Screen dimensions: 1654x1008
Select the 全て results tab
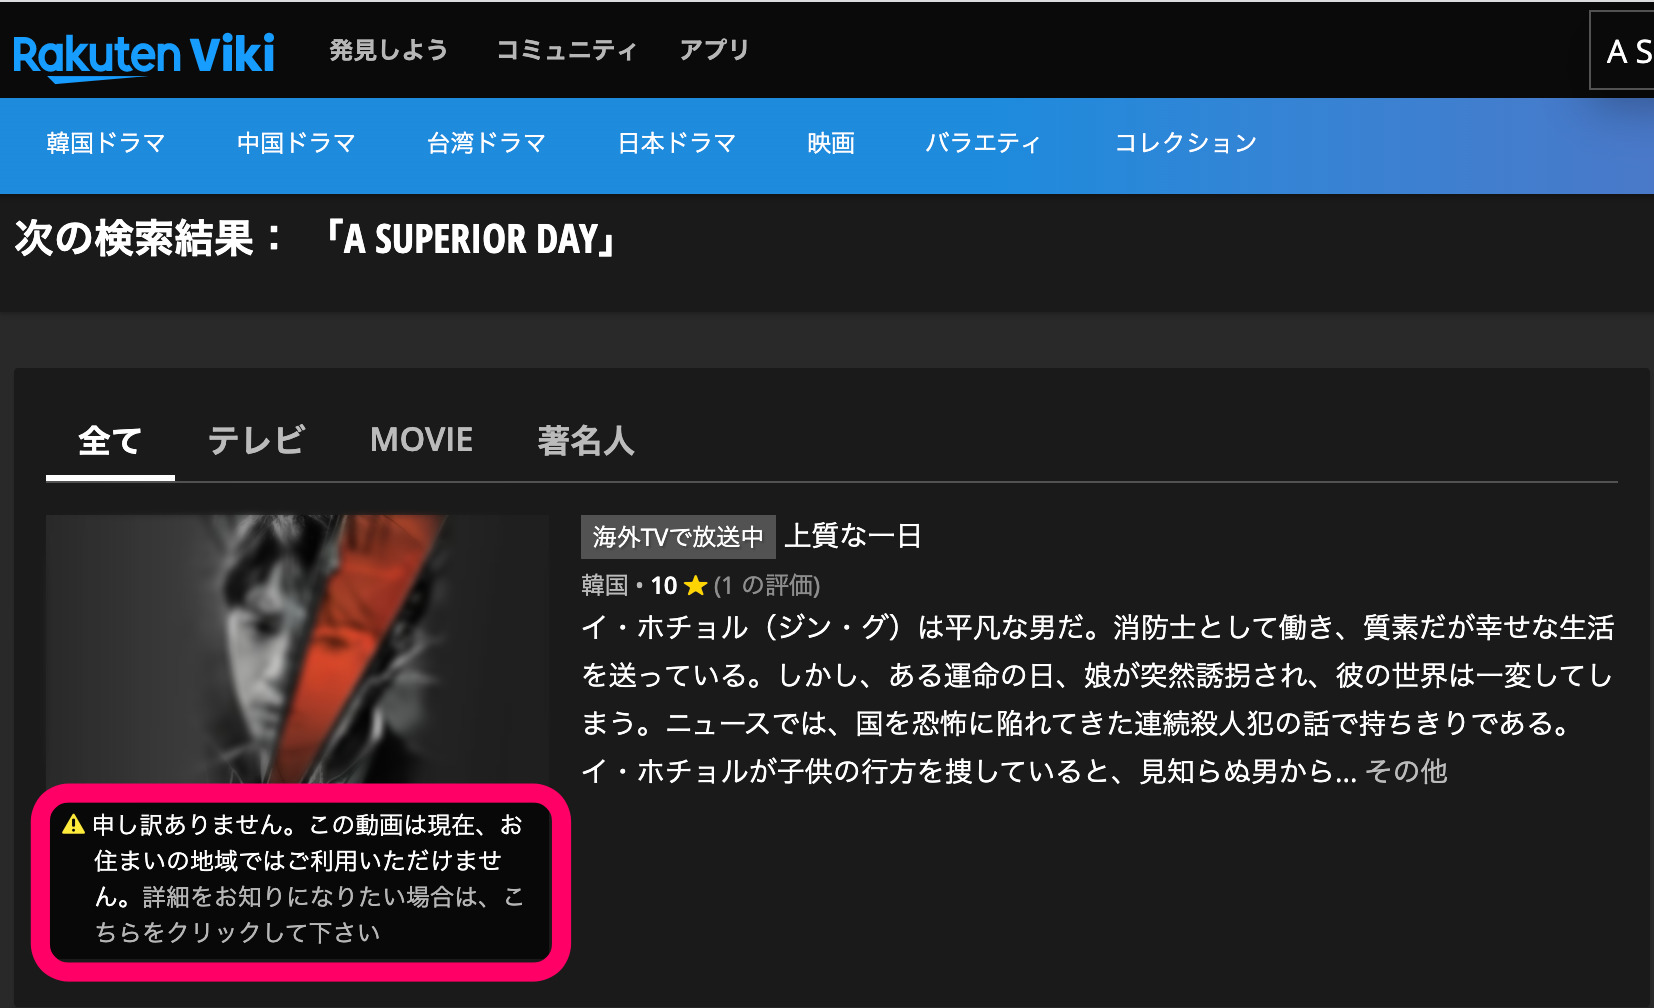(110, 441)
